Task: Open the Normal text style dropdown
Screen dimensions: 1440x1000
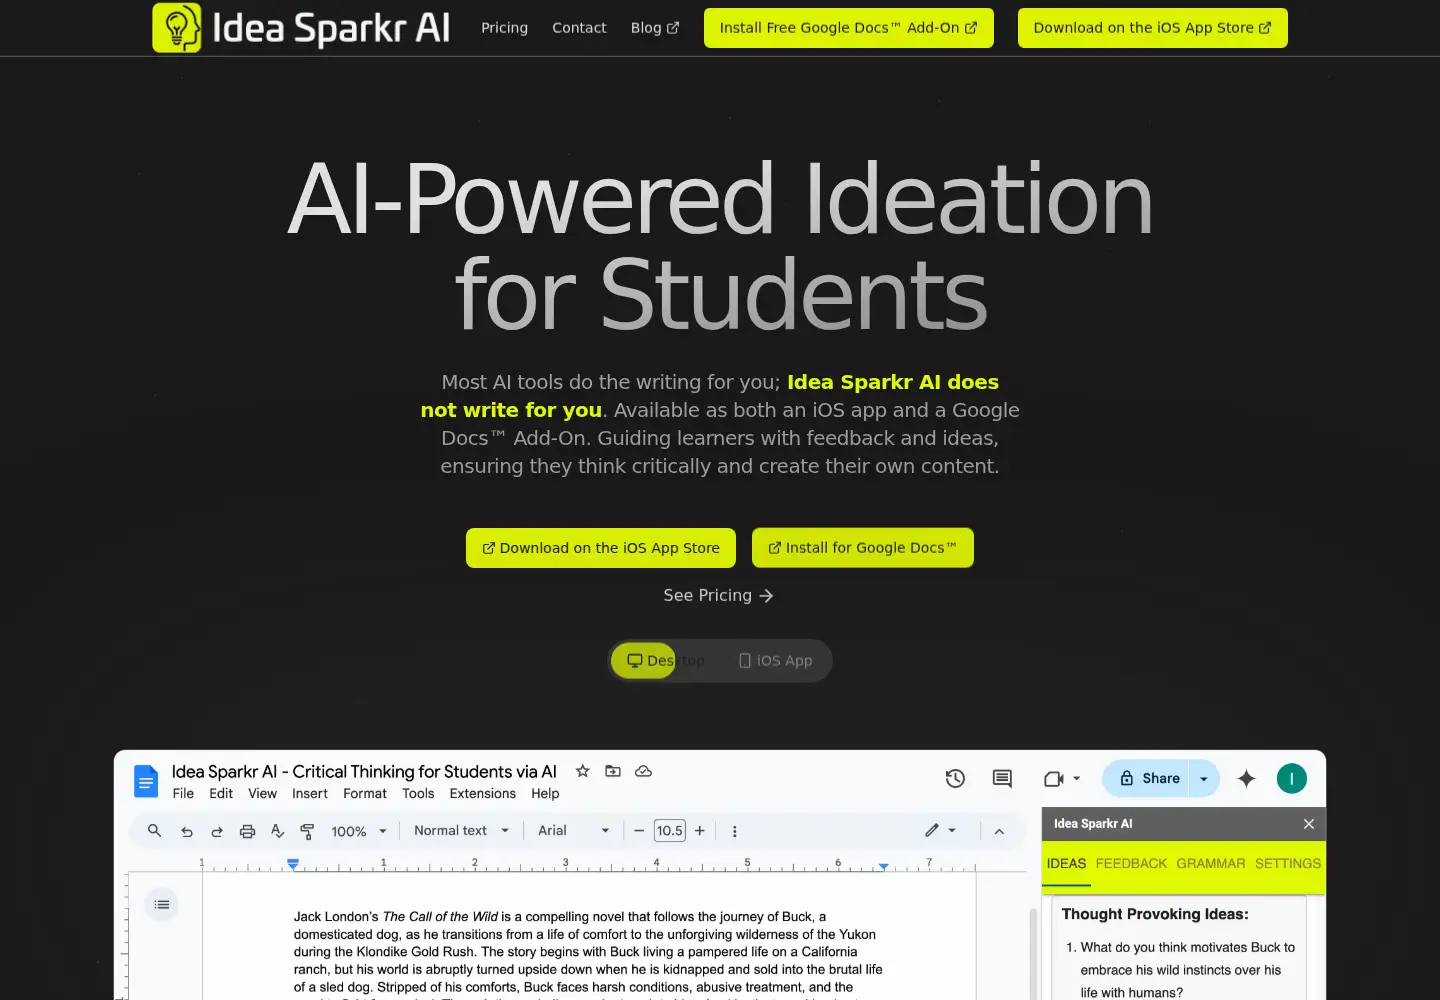Action: pyautogui.click(x=462, y=831)
